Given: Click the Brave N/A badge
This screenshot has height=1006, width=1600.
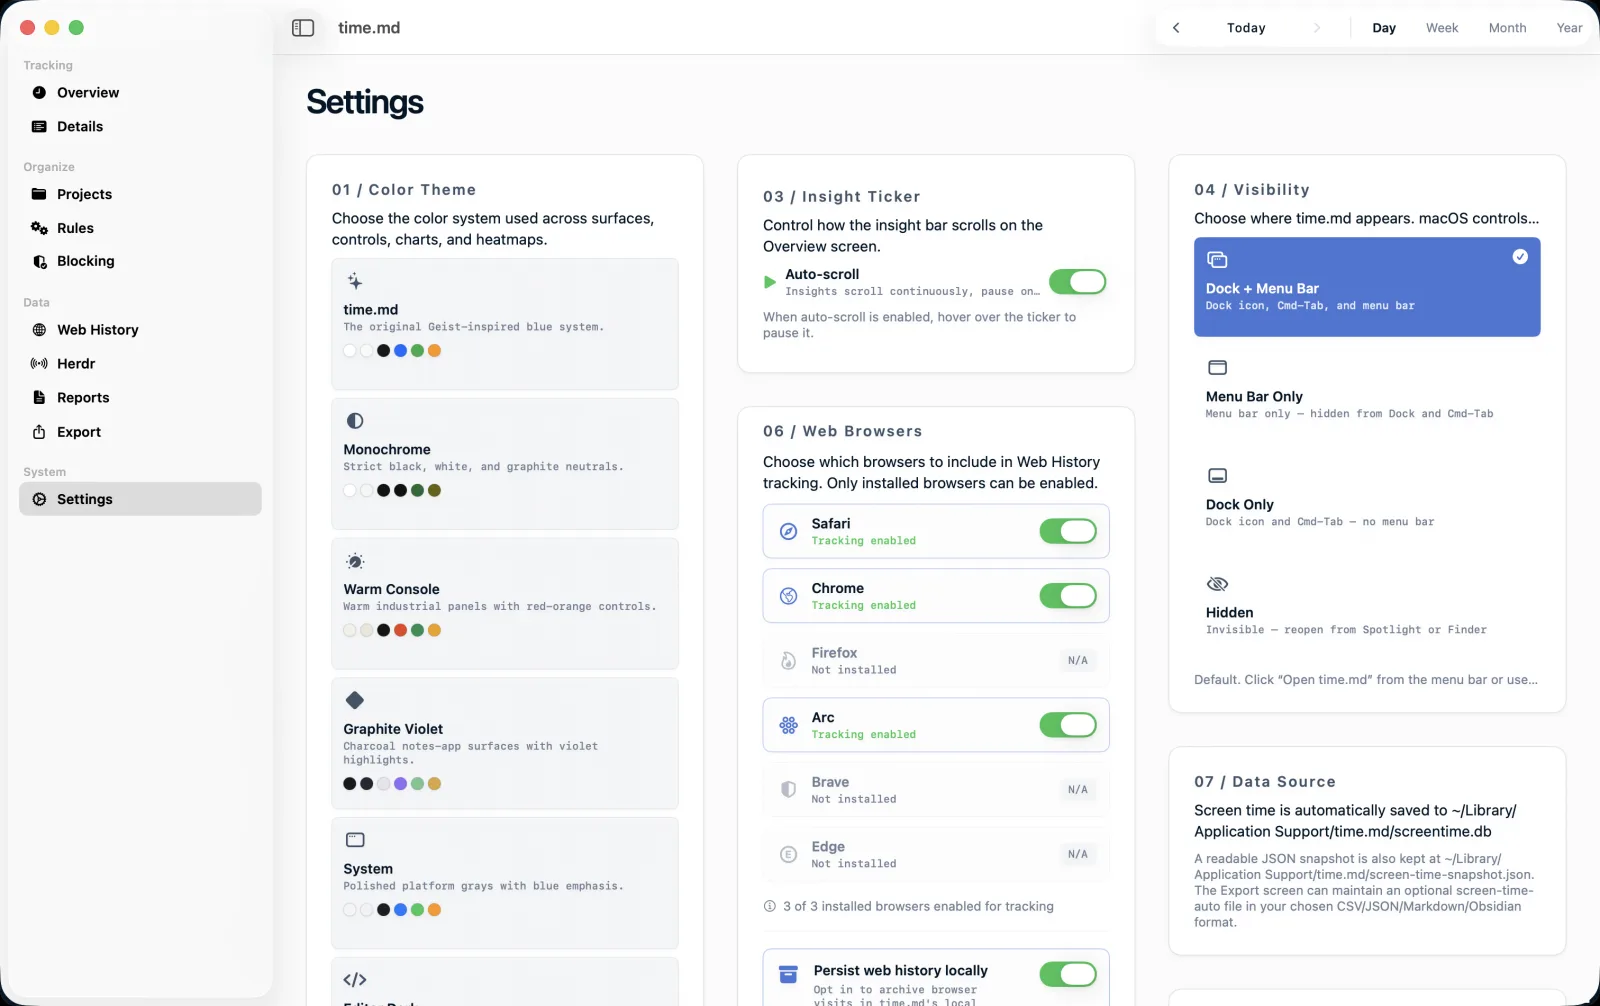Looking at the screenshot, I should pyautogui.click(x=1077, y=790).
